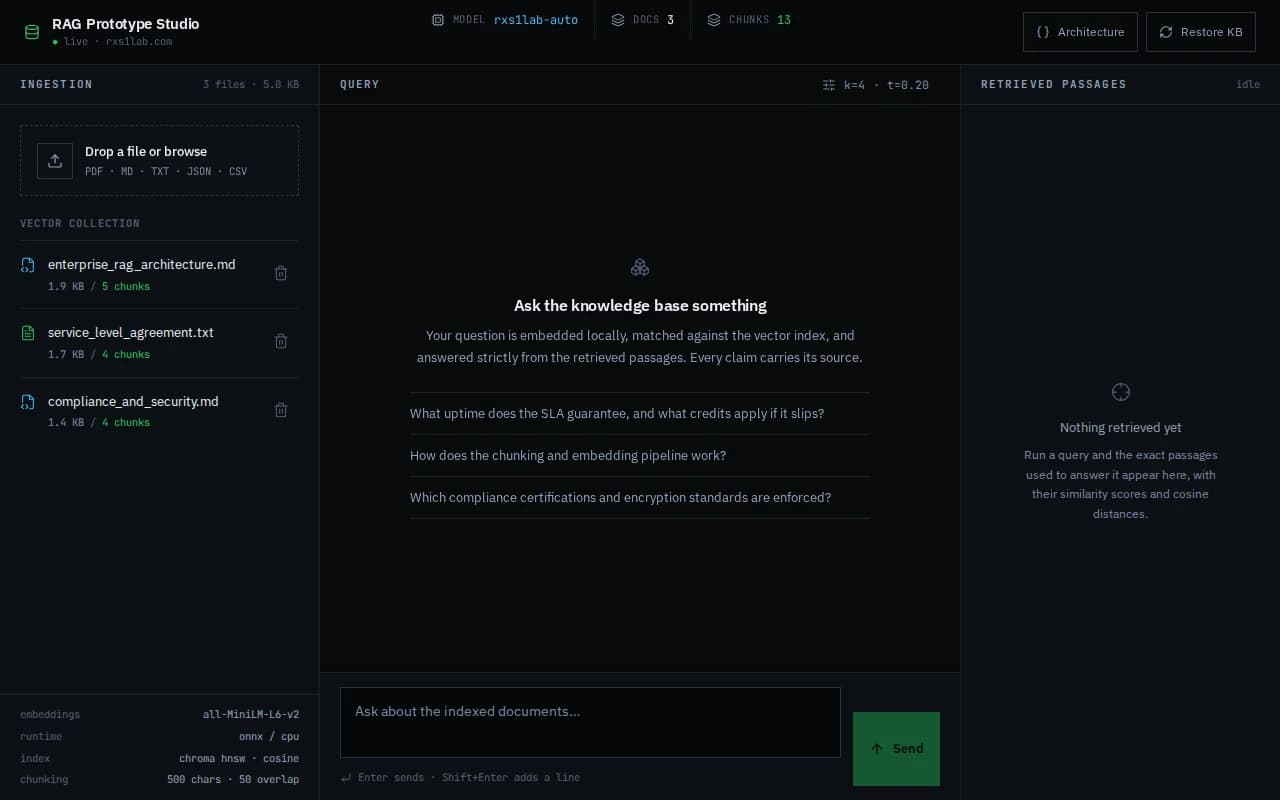Click the Restore KB button

1200,32
